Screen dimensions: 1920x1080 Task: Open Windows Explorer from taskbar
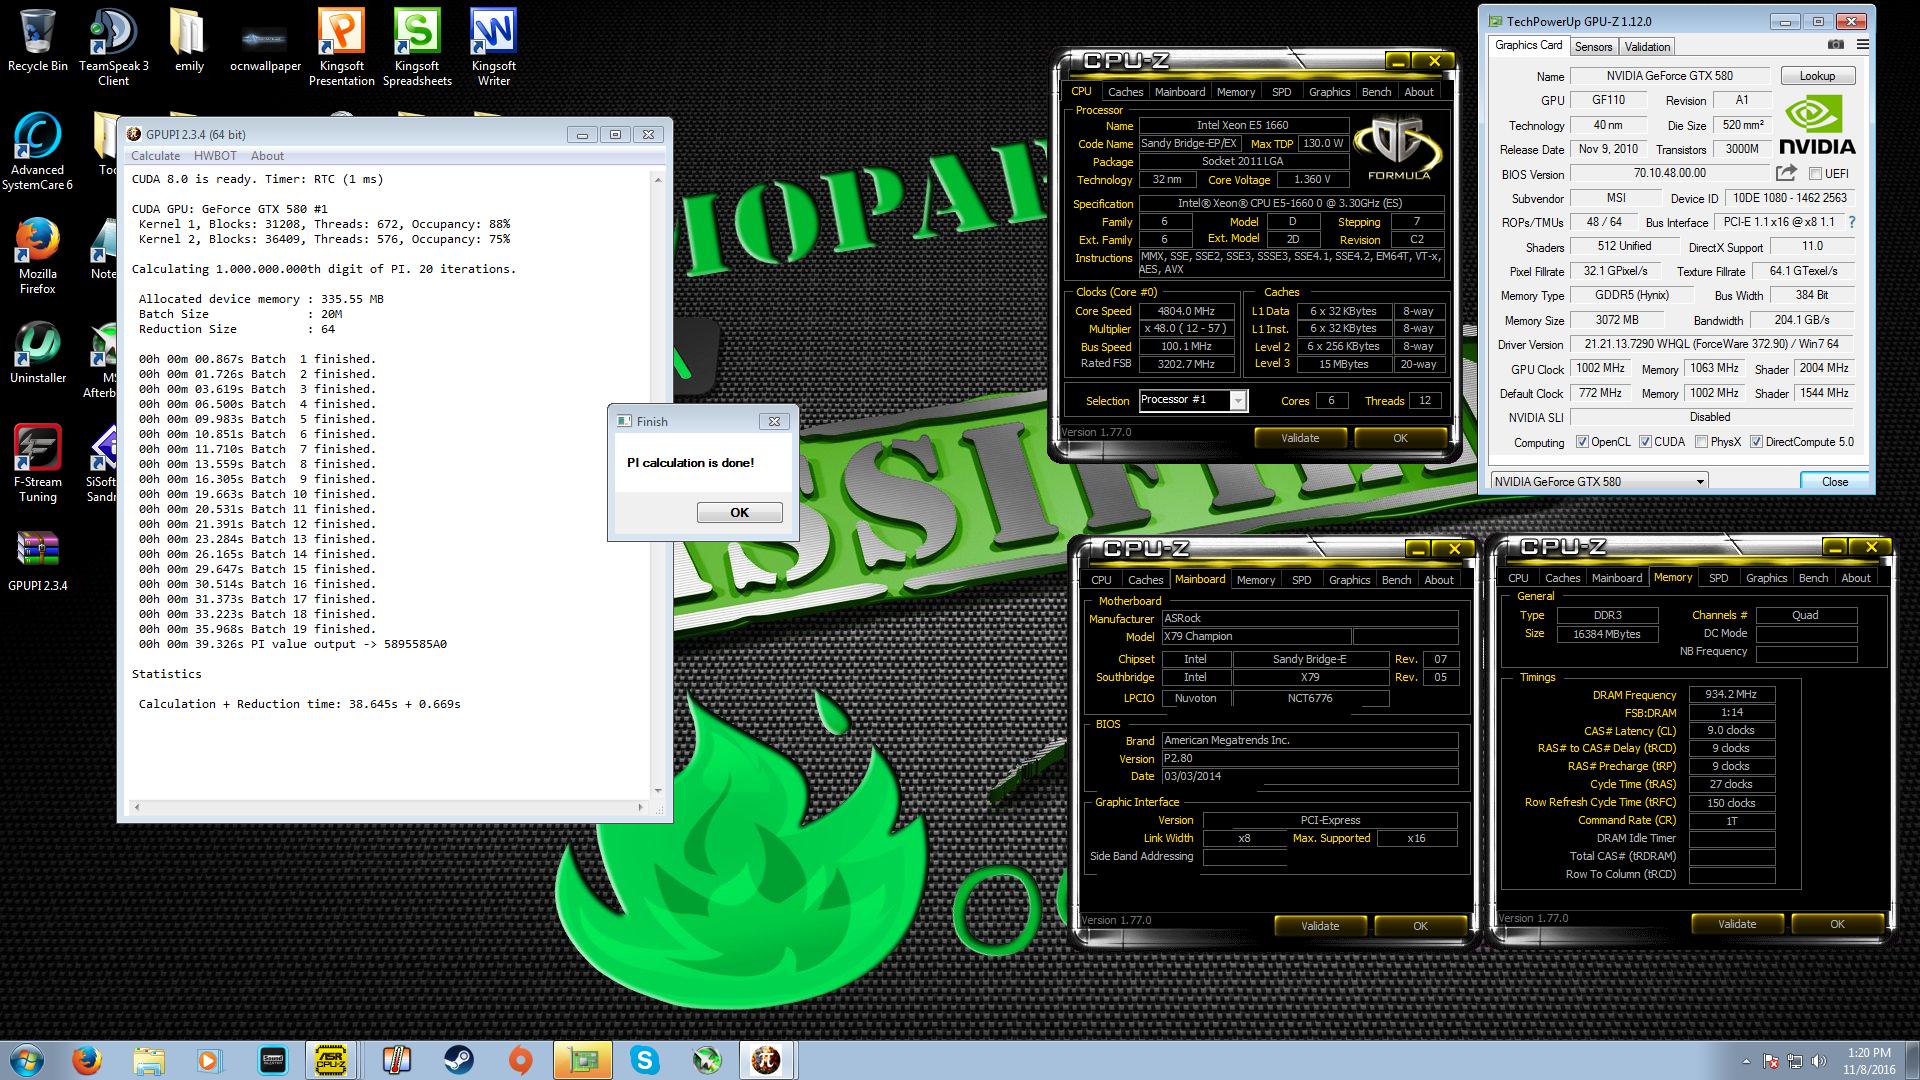tap(149, 1060)
